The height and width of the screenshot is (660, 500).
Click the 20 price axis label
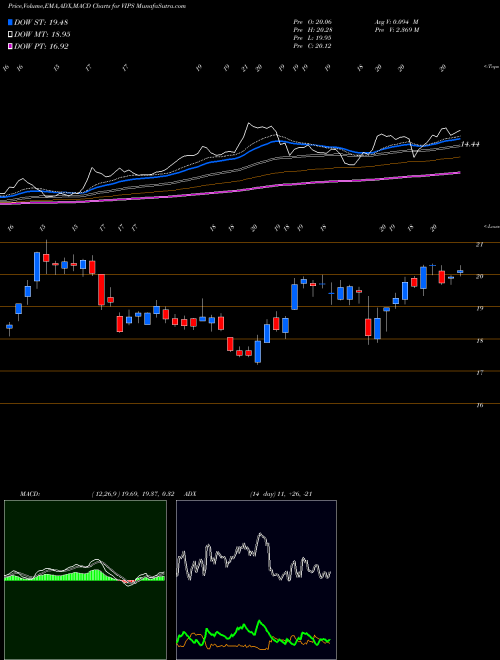[479, 277]
